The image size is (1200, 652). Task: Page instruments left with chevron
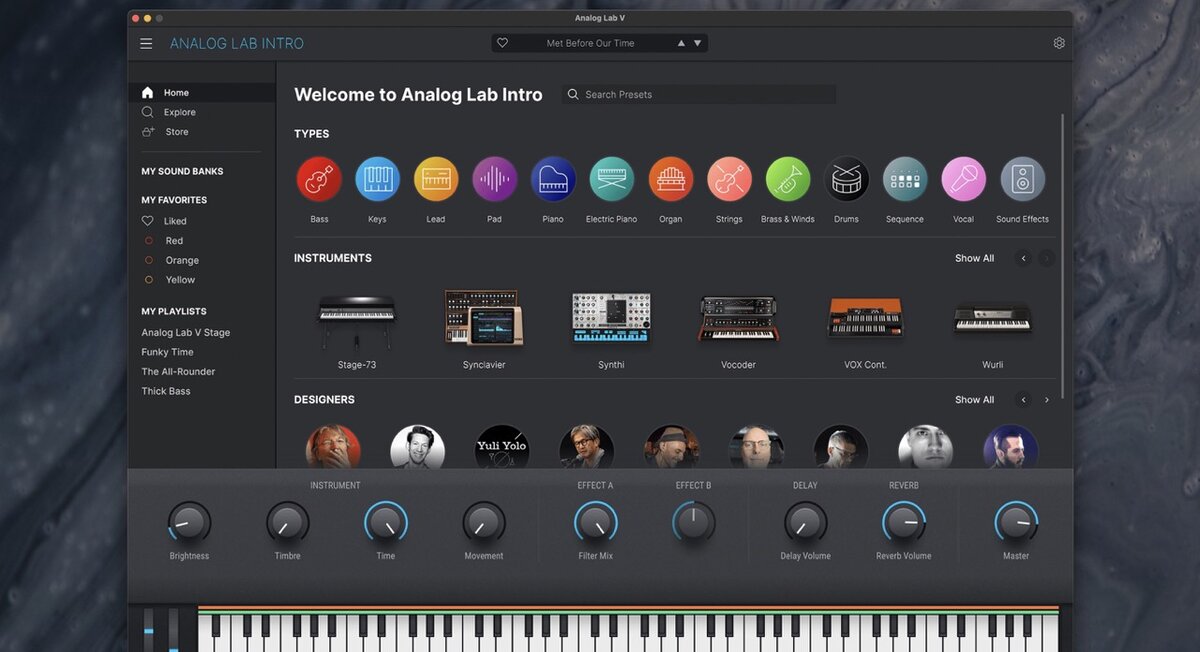(x=1023, y=258)
